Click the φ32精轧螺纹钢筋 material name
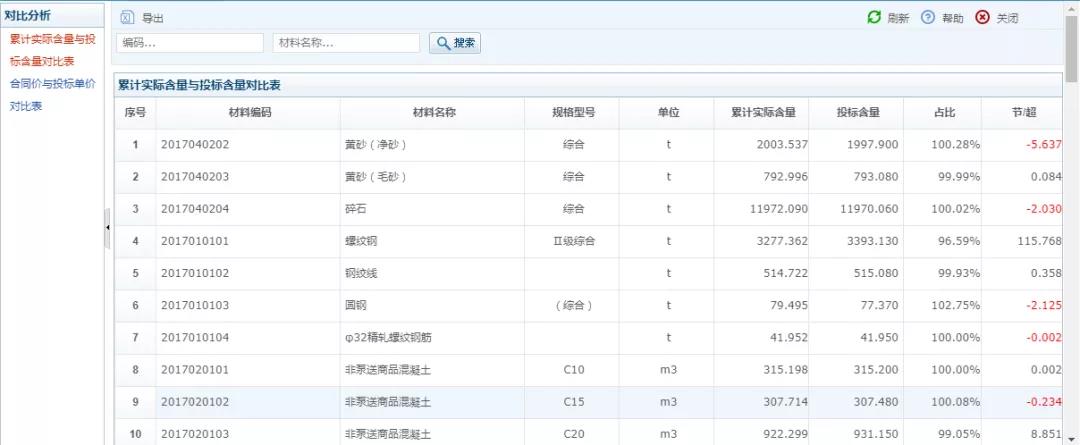The height and width of the screenshot is (445, 1080). (388, 338)
